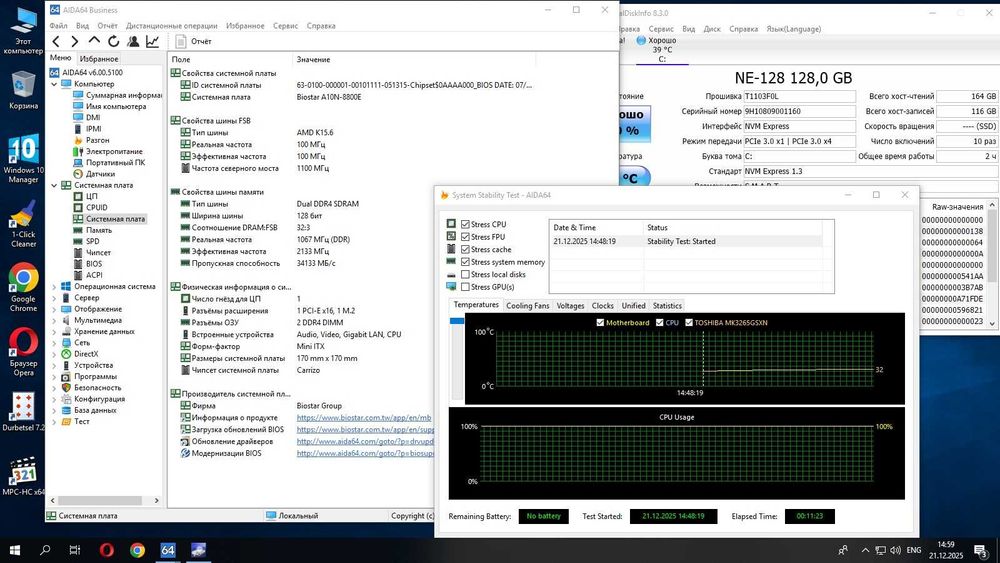Viewport: 1000px width, 563px height.
Task: Expand the Операционная система tree node
Action: [x=54, y=287]
